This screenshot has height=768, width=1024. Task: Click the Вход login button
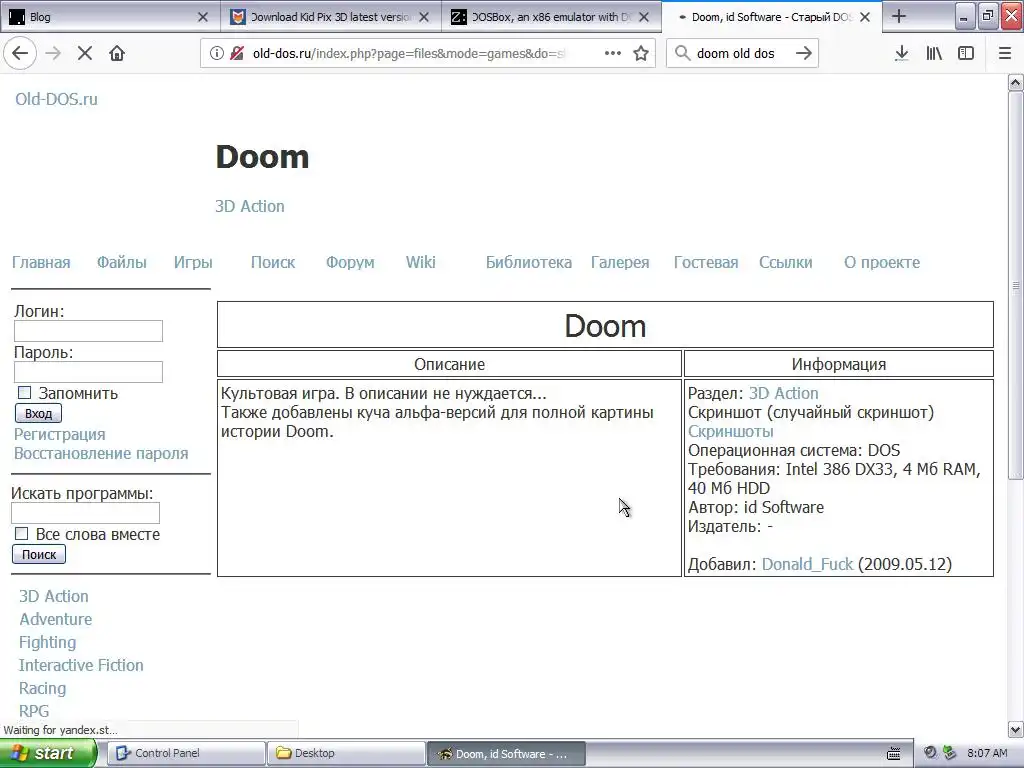[39, 413]
